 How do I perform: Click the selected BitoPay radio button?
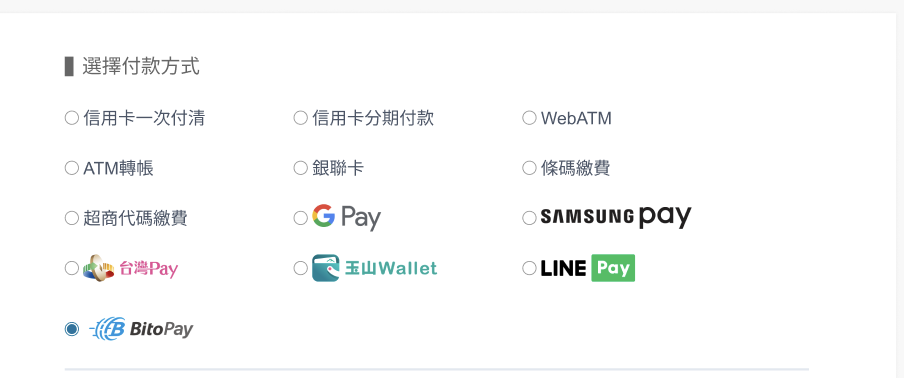(71, 330)
